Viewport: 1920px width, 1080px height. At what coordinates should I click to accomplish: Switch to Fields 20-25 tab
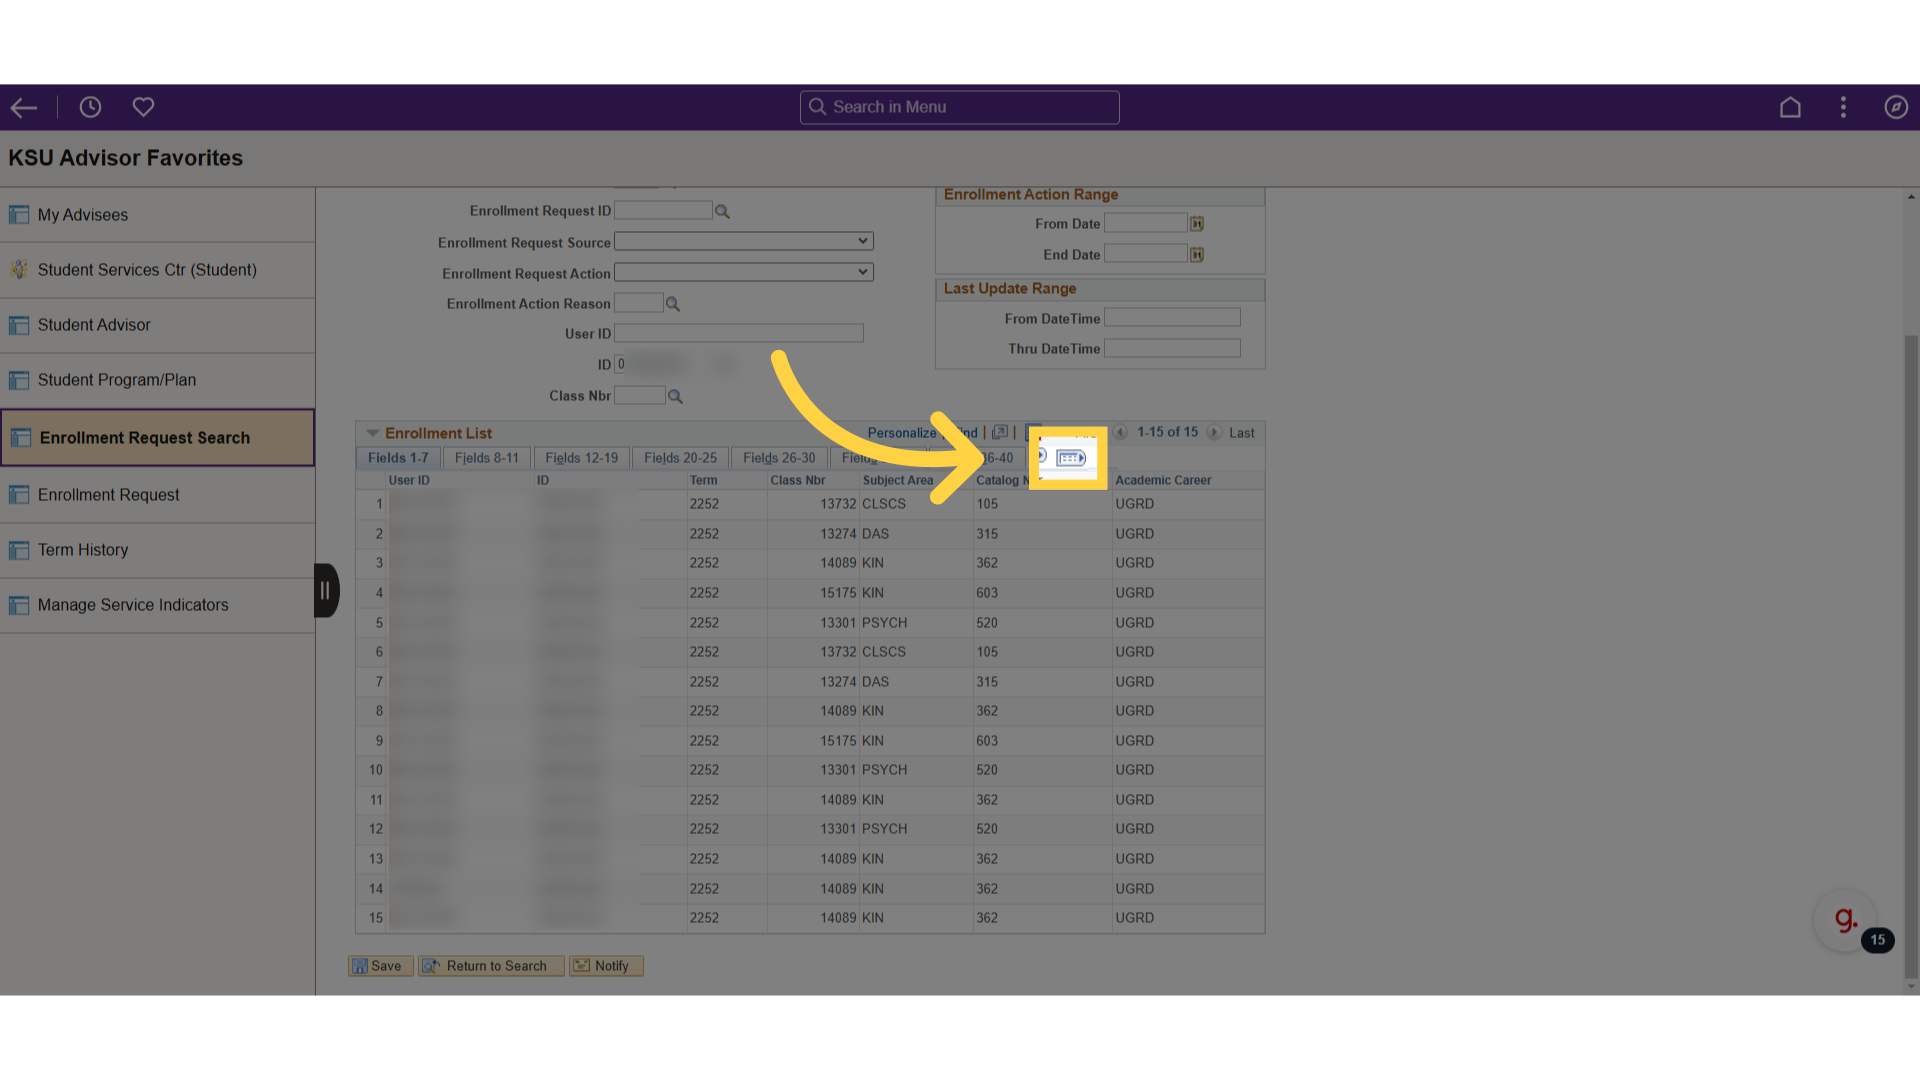point(681,458)
